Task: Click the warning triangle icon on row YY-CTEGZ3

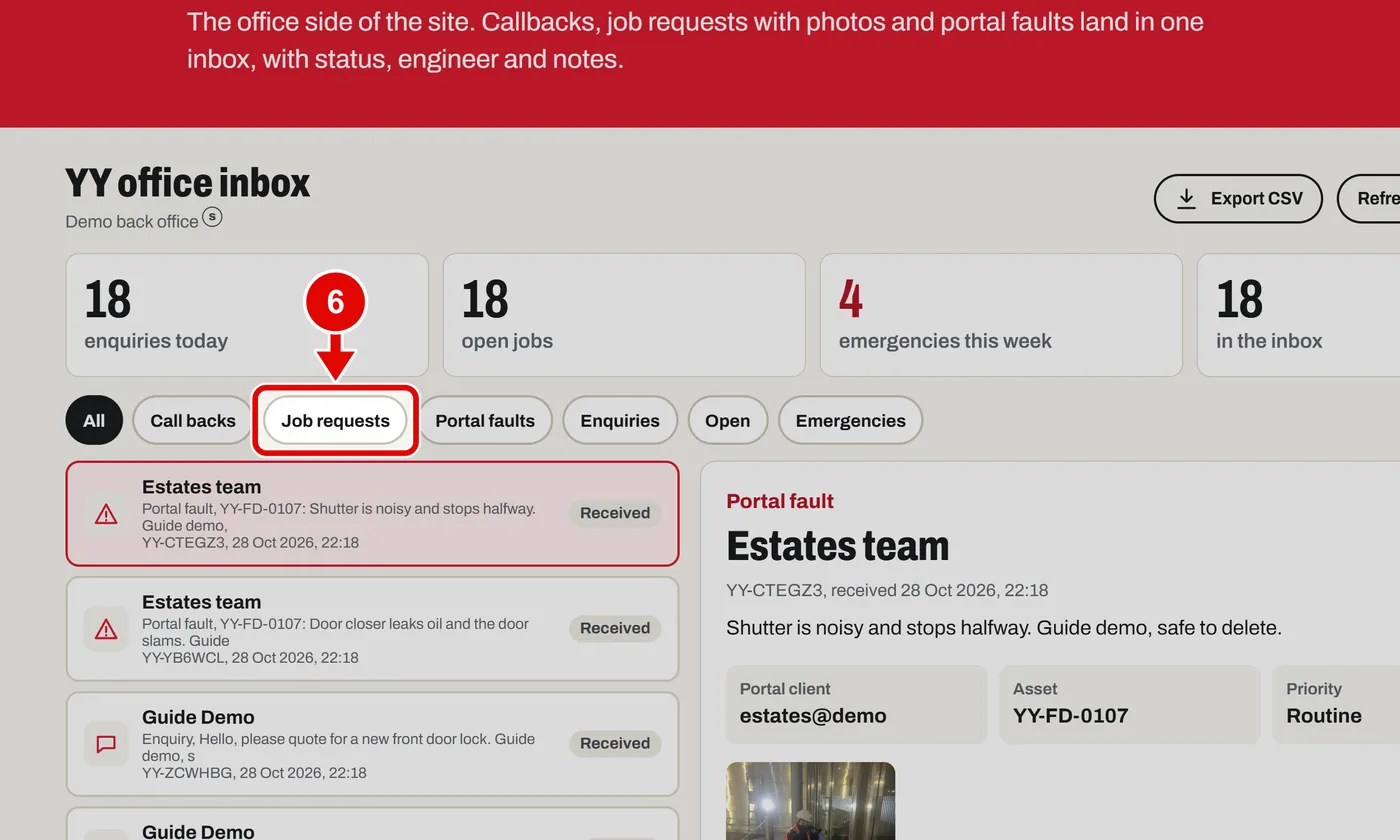Action: coord(106,514)
